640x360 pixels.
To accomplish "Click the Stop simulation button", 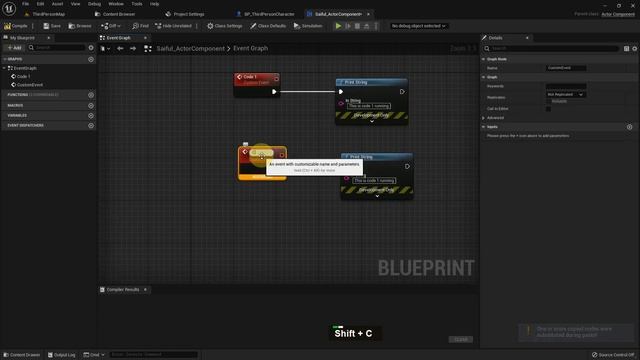I will tap(357, 26).
